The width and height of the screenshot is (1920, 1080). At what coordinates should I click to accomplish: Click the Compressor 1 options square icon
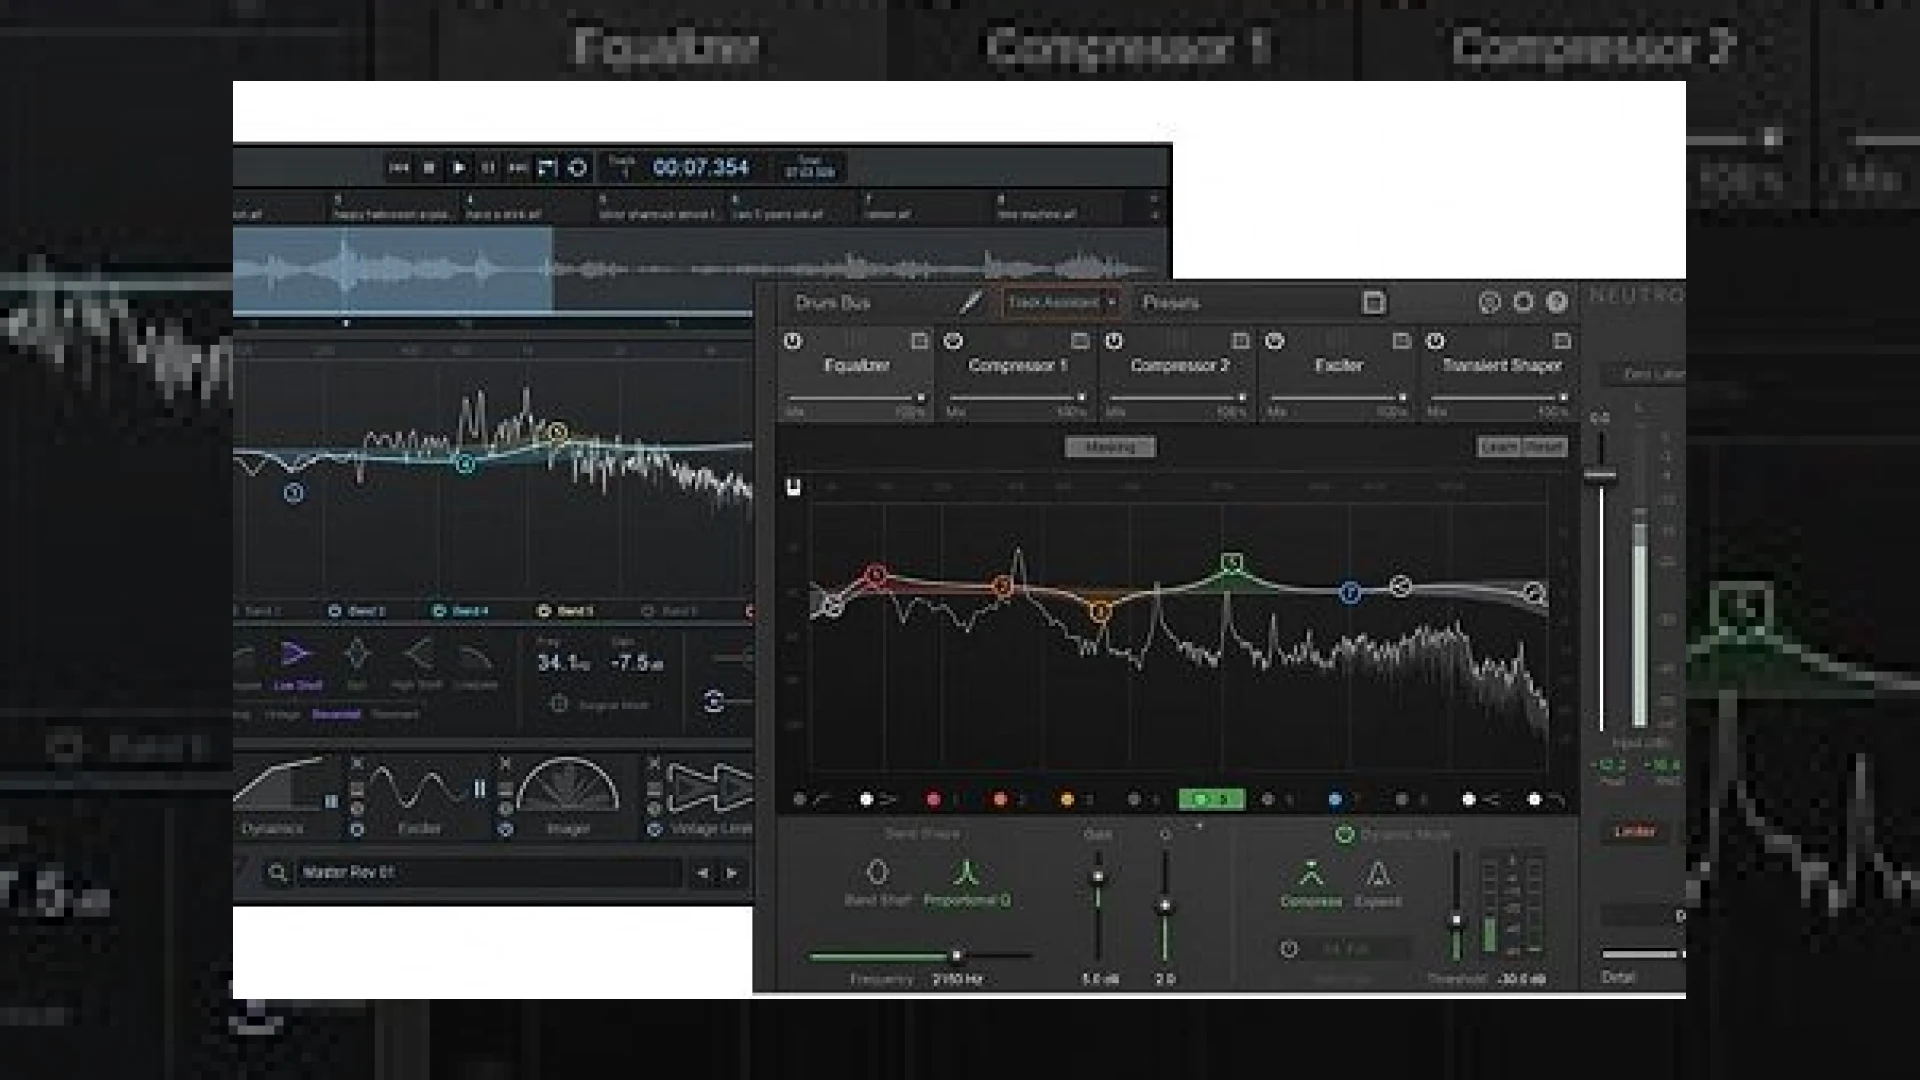click(x=1079, y=341)
